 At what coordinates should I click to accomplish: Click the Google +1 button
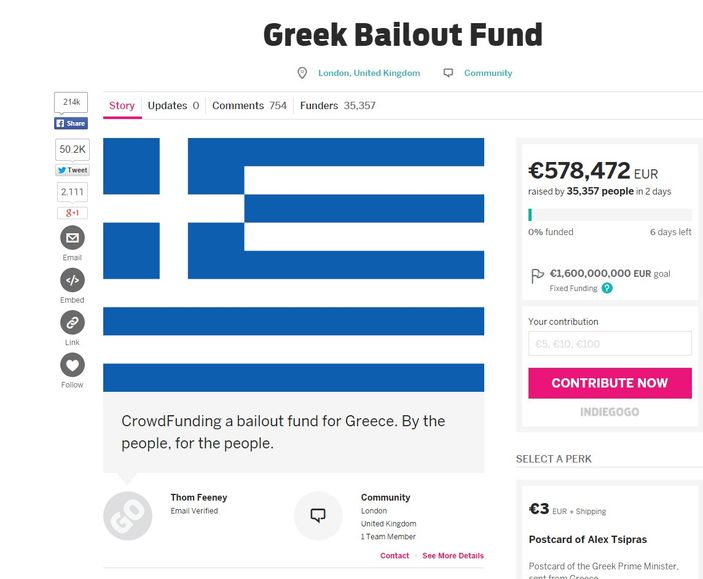point(72,213)
